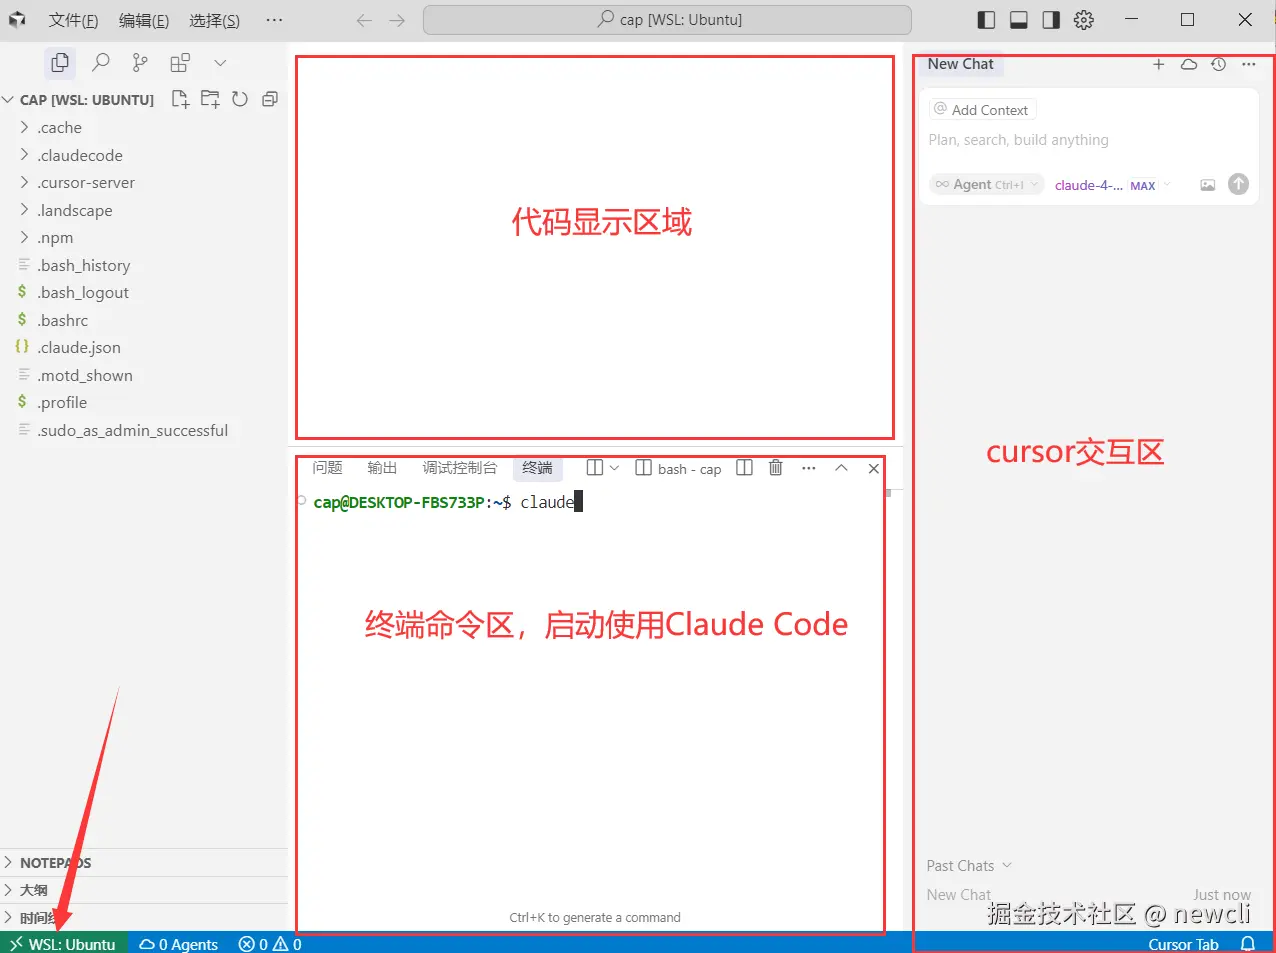
Task: Click the 0 Agents status bar item
Action: tap(179, 944)
